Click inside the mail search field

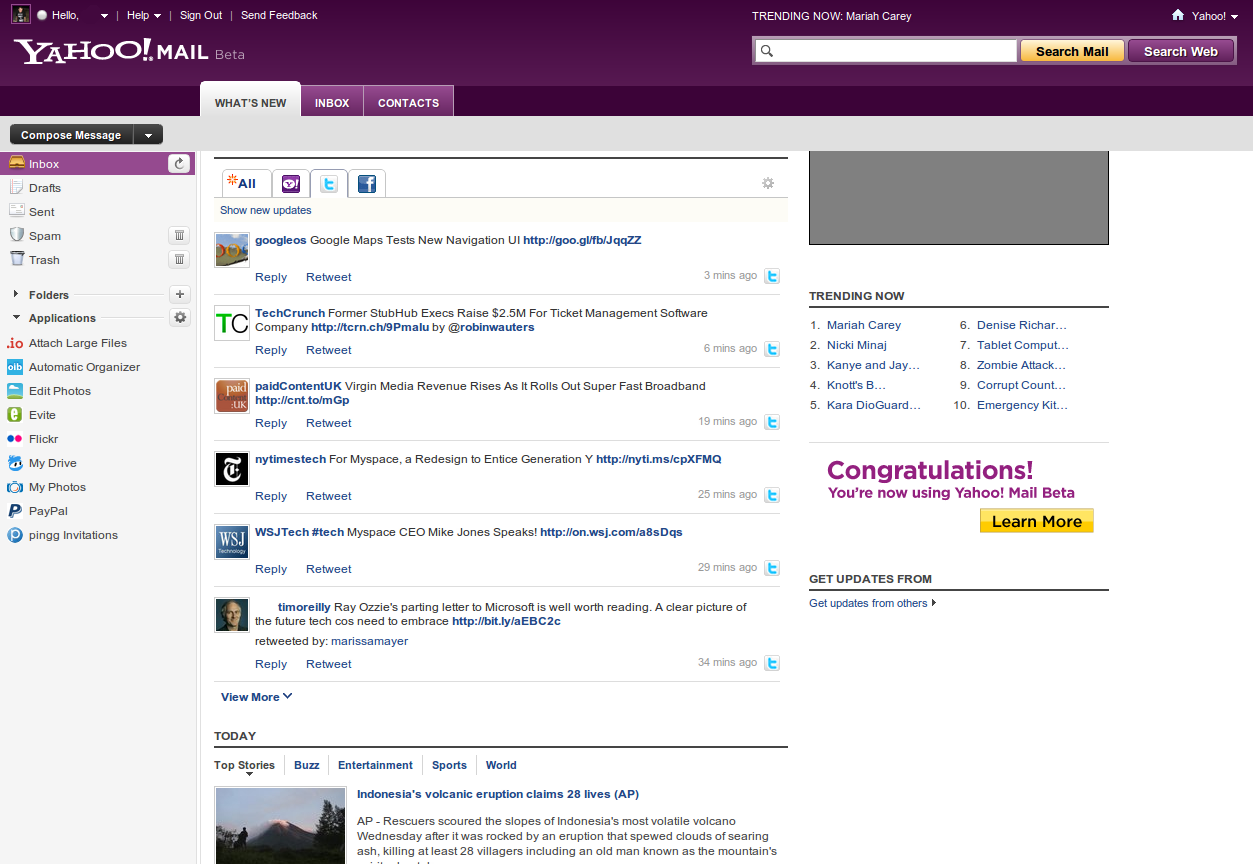890,49
